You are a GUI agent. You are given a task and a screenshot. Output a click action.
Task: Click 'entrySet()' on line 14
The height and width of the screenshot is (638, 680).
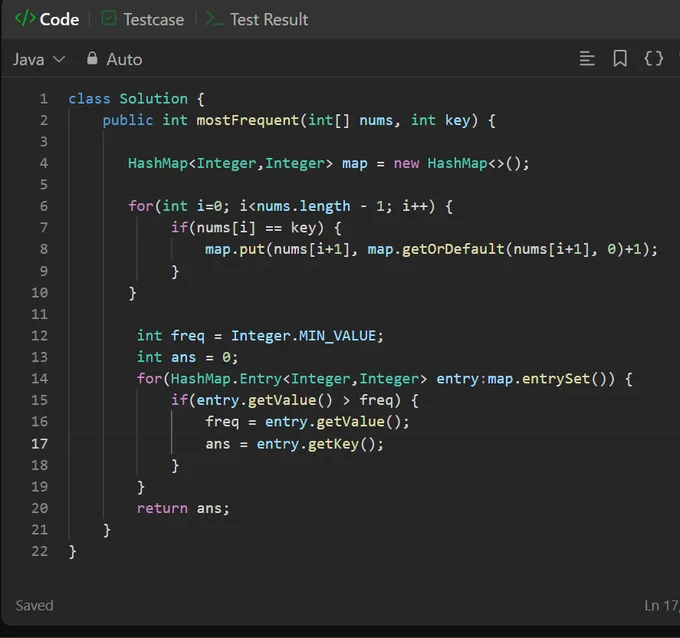point(569,379)
